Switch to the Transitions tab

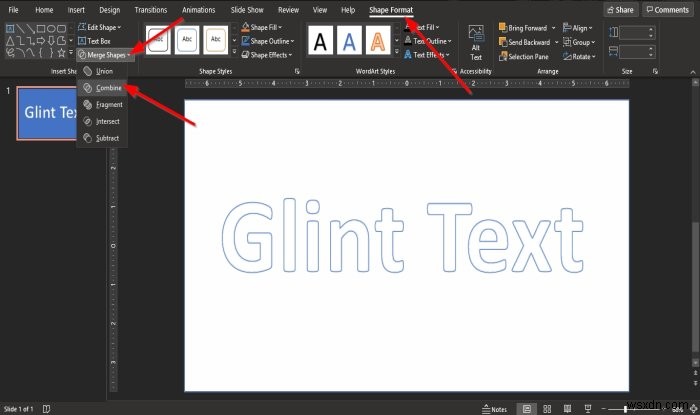click(150, 10)
